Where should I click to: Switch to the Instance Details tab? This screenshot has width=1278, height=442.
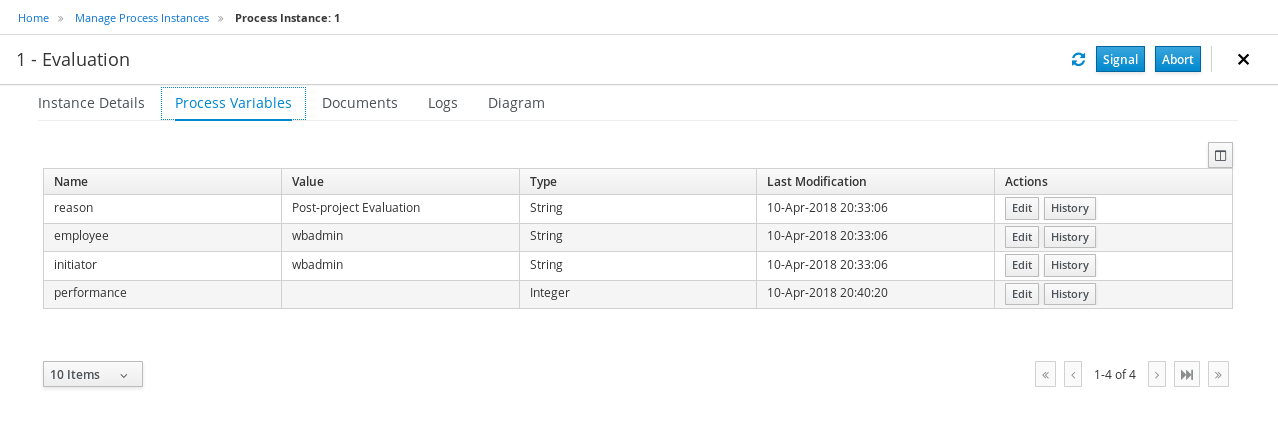91,103
